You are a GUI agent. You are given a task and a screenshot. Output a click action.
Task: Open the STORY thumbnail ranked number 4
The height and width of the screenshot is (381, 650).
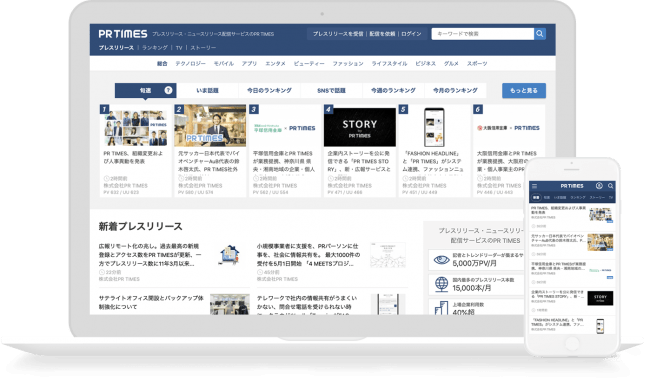[359, 127]
